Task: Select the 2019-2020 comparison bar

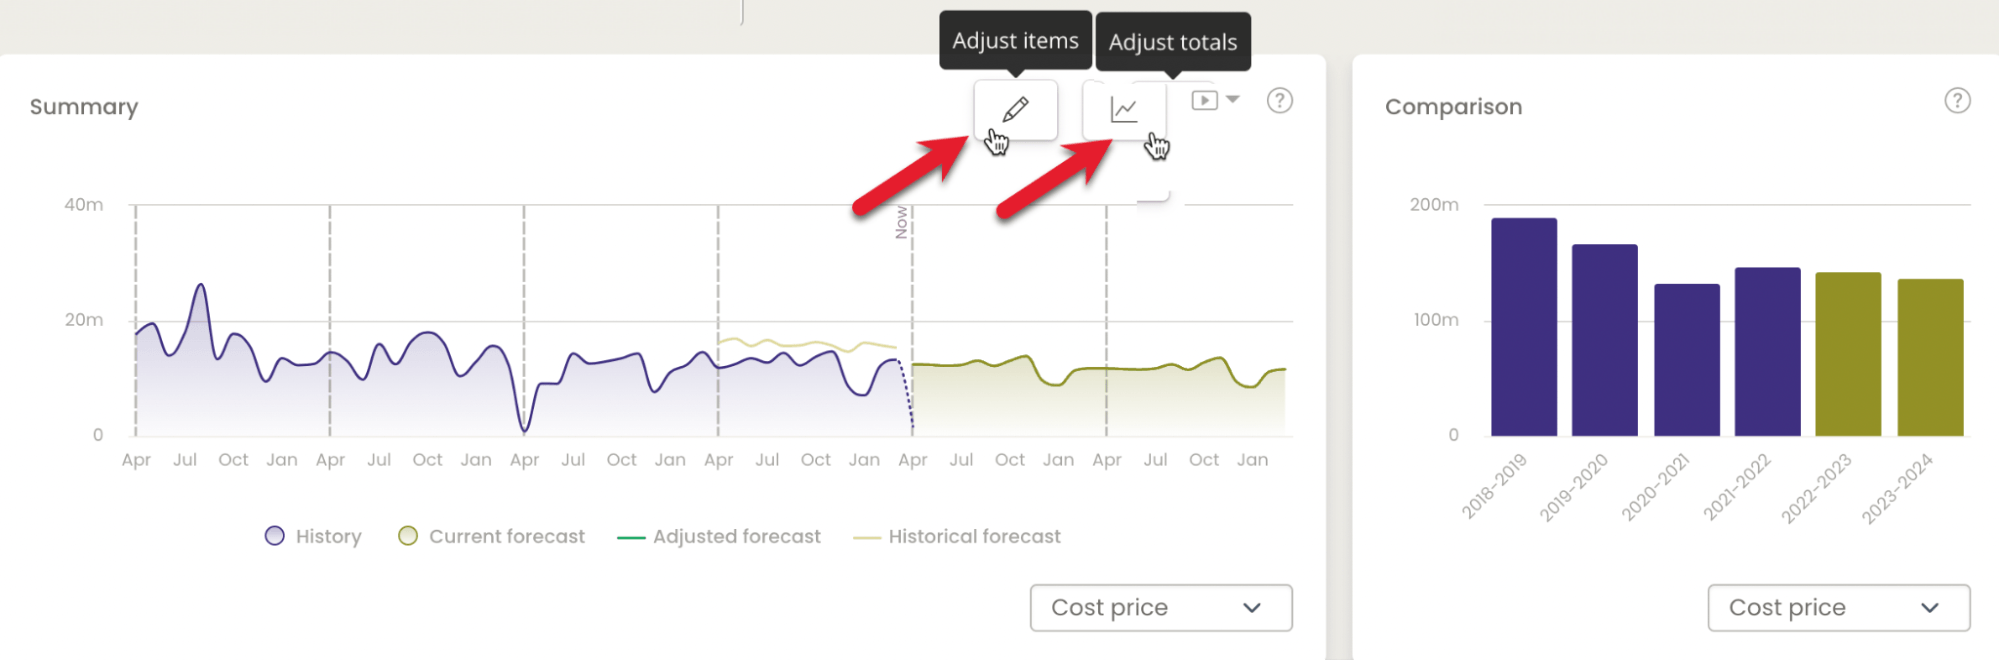Action: tap(1604, 340)
